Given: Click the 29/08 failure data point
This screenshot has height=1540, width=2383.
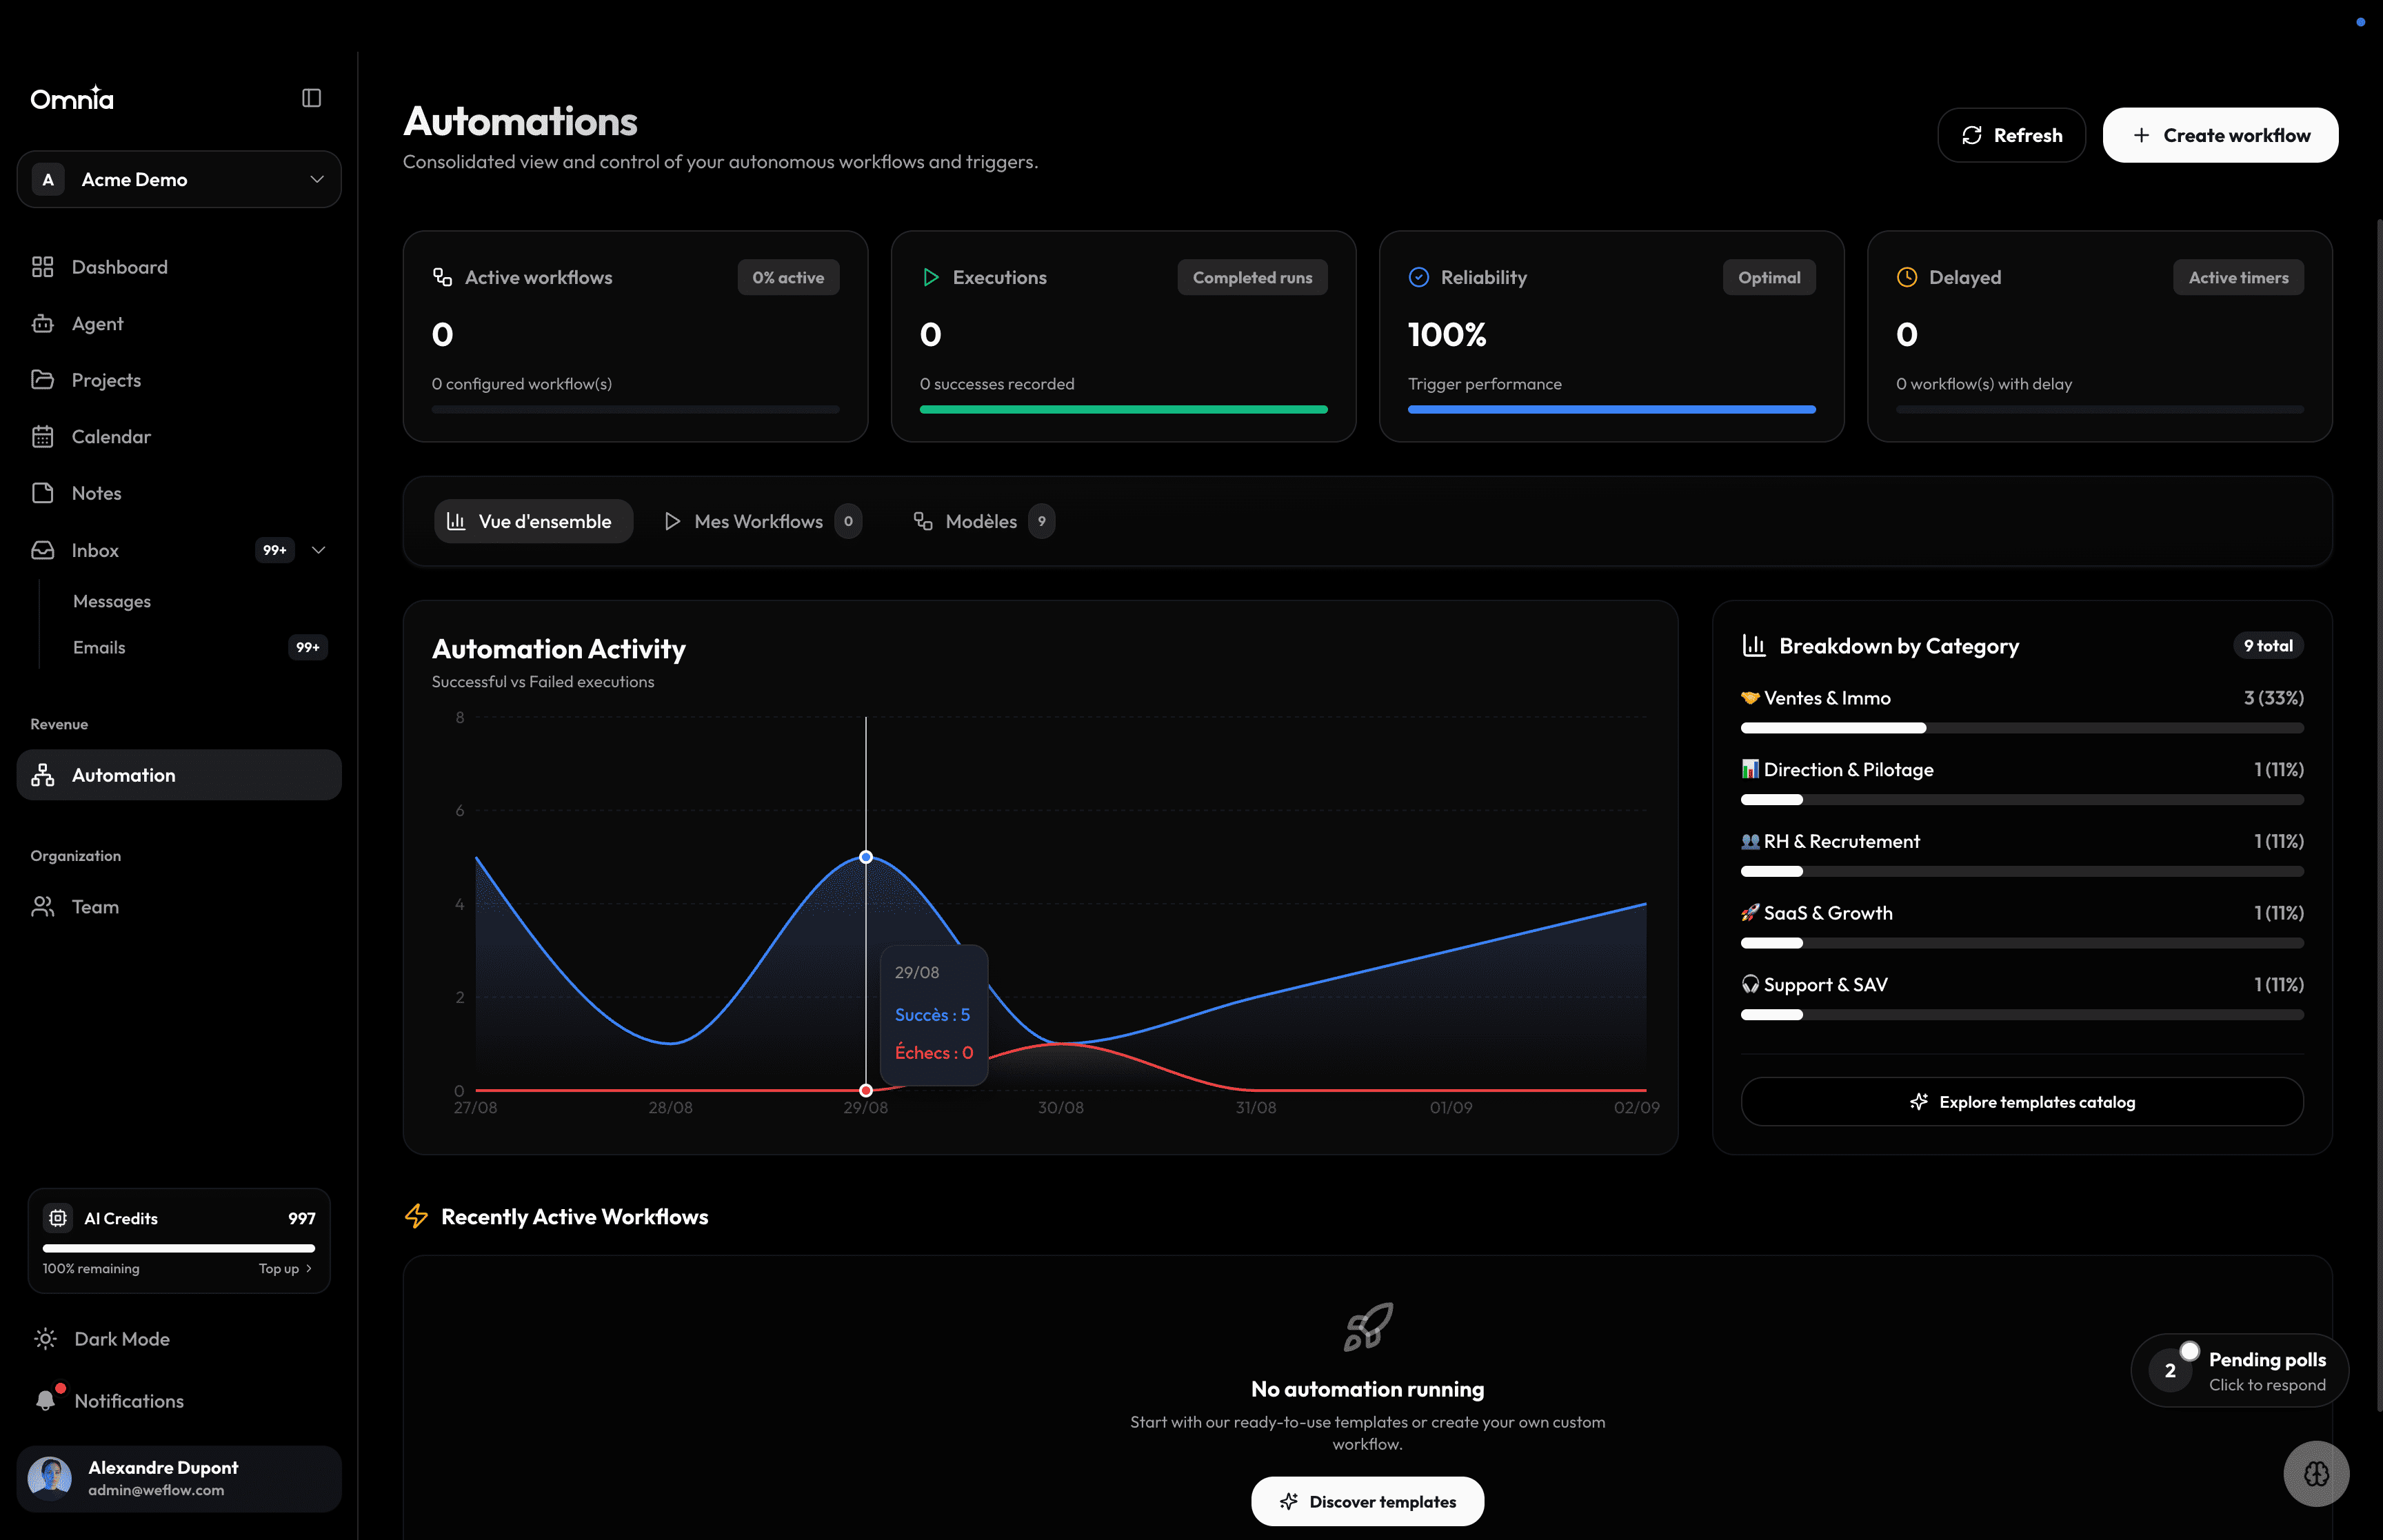Looking at the screenshot, I should (x=866, y=1090).
